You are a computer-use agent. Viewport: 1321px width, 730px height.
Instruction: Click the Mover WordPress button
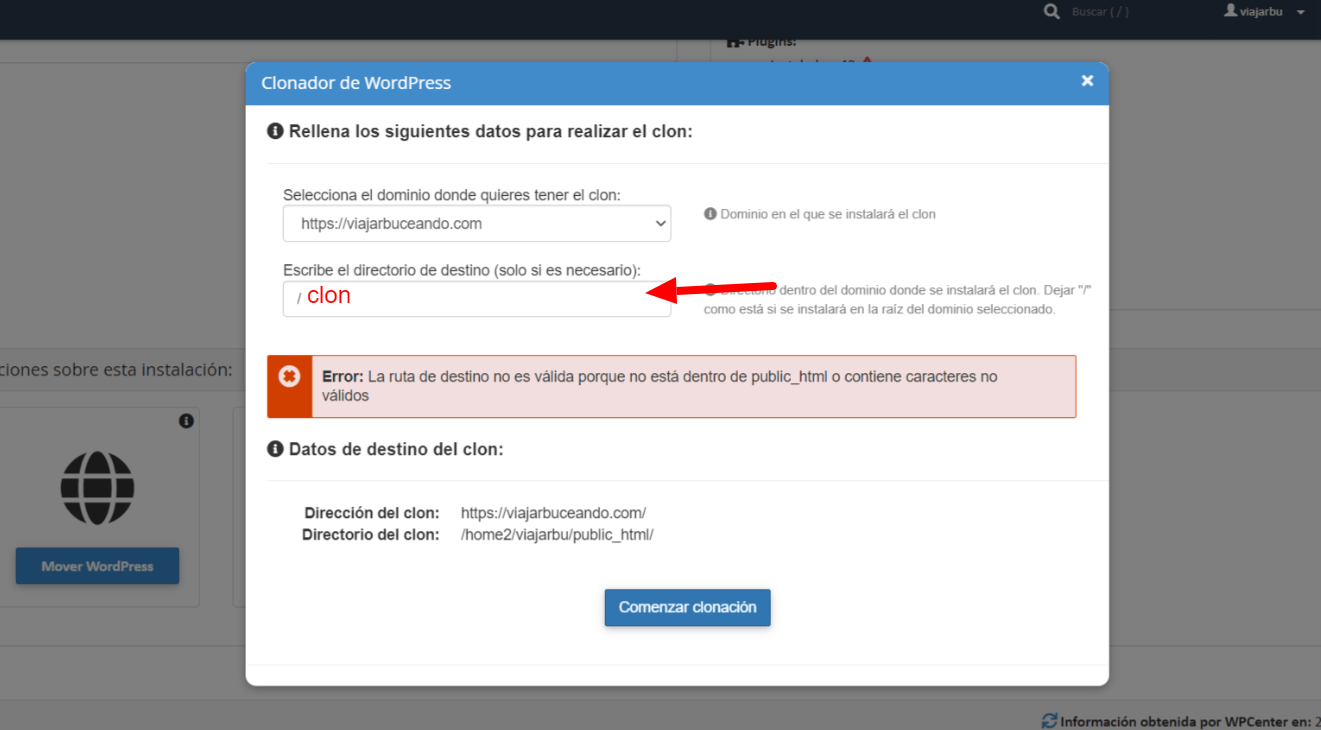tap(97, 566)
